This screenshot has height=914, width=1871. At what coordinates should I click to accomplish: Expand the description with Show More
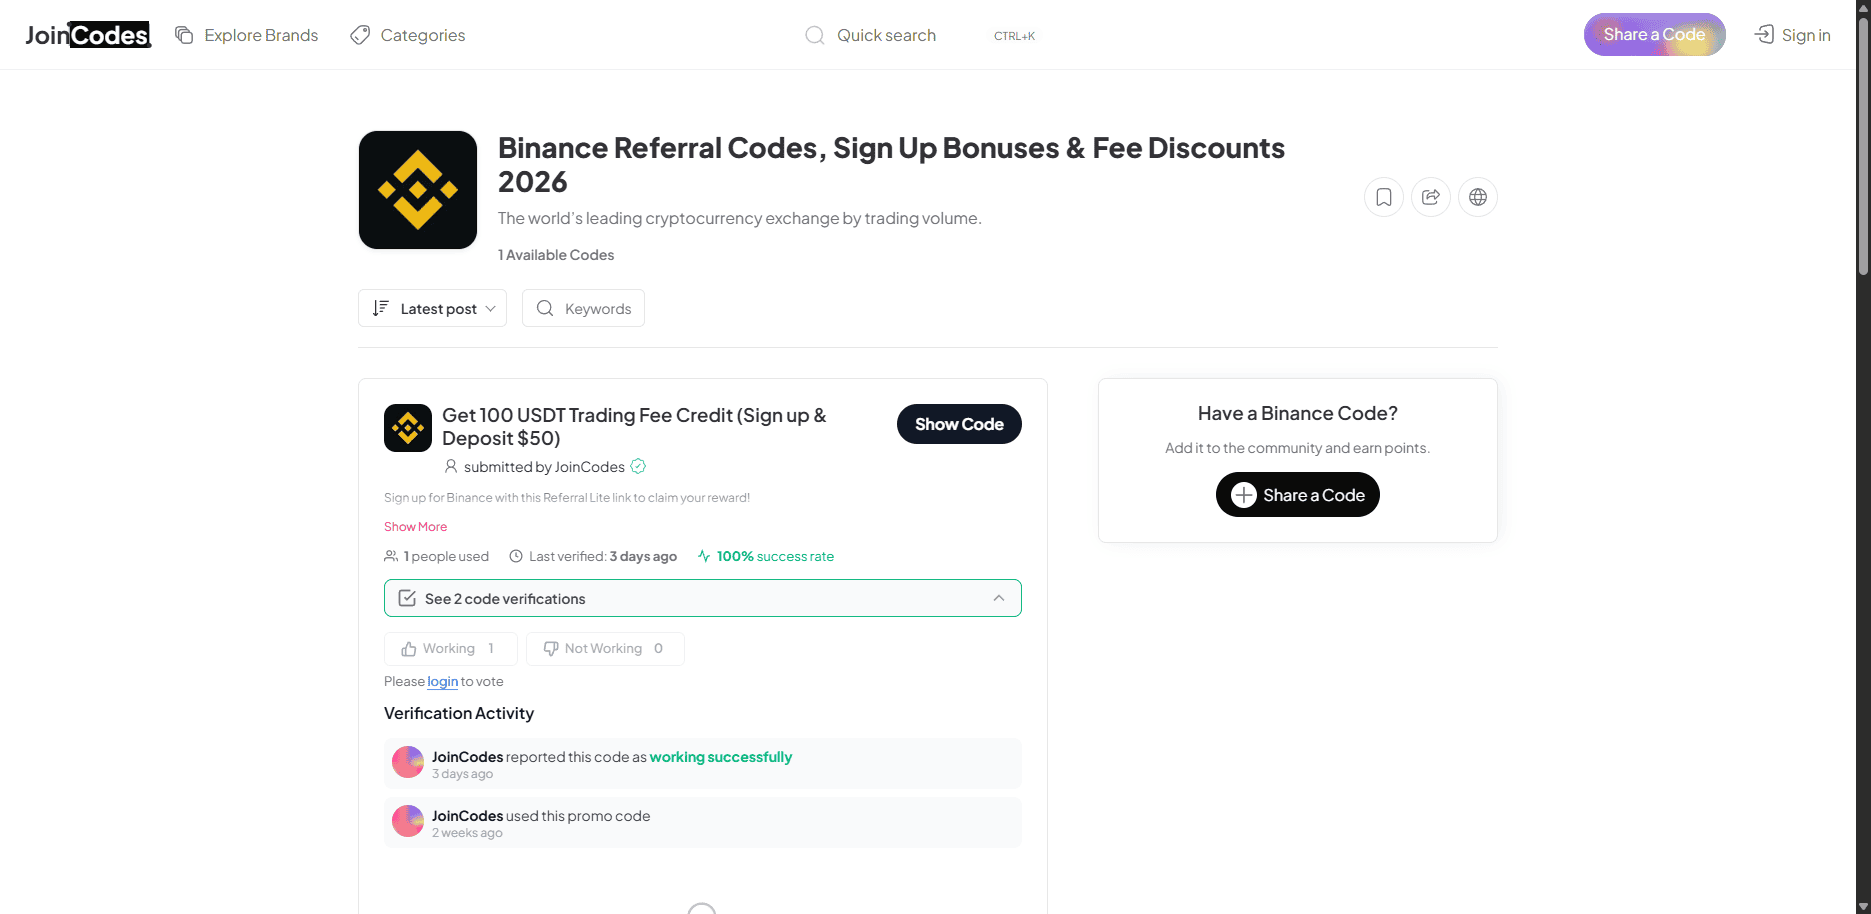(x=415, y=527)
